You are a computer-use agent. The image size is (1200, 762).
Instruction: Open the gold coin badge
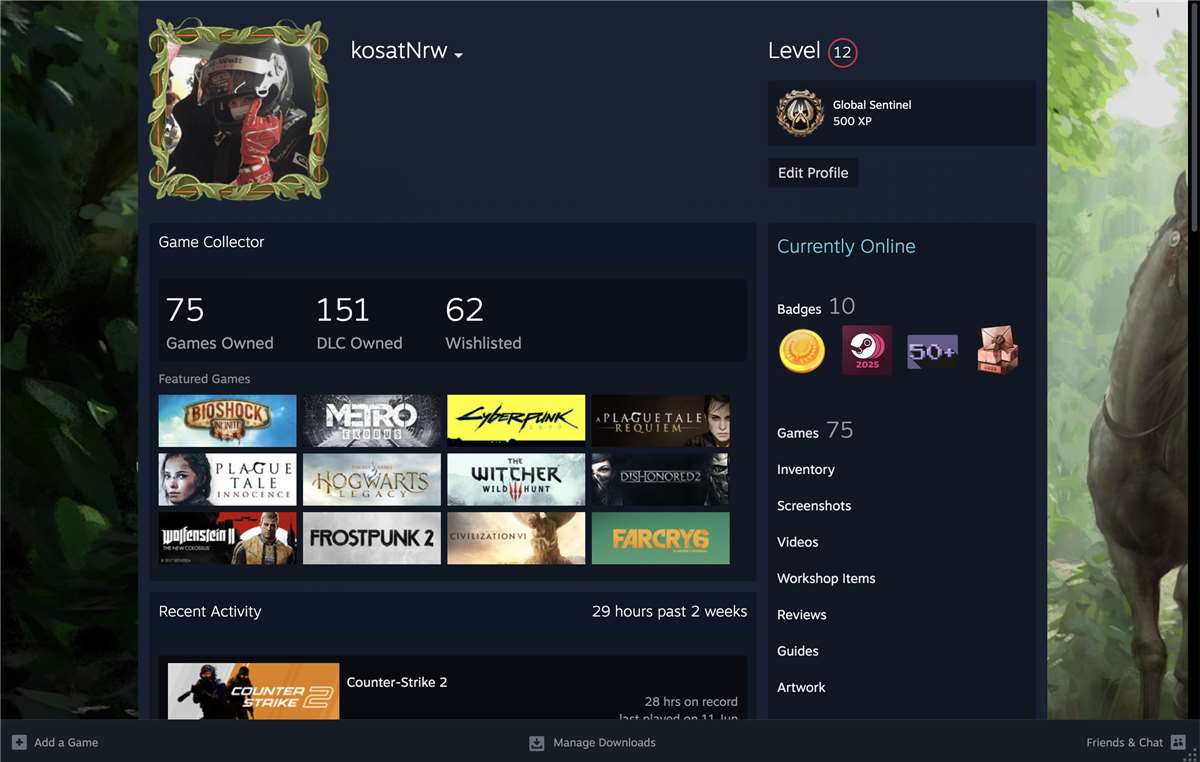click(x=802, y=351)
